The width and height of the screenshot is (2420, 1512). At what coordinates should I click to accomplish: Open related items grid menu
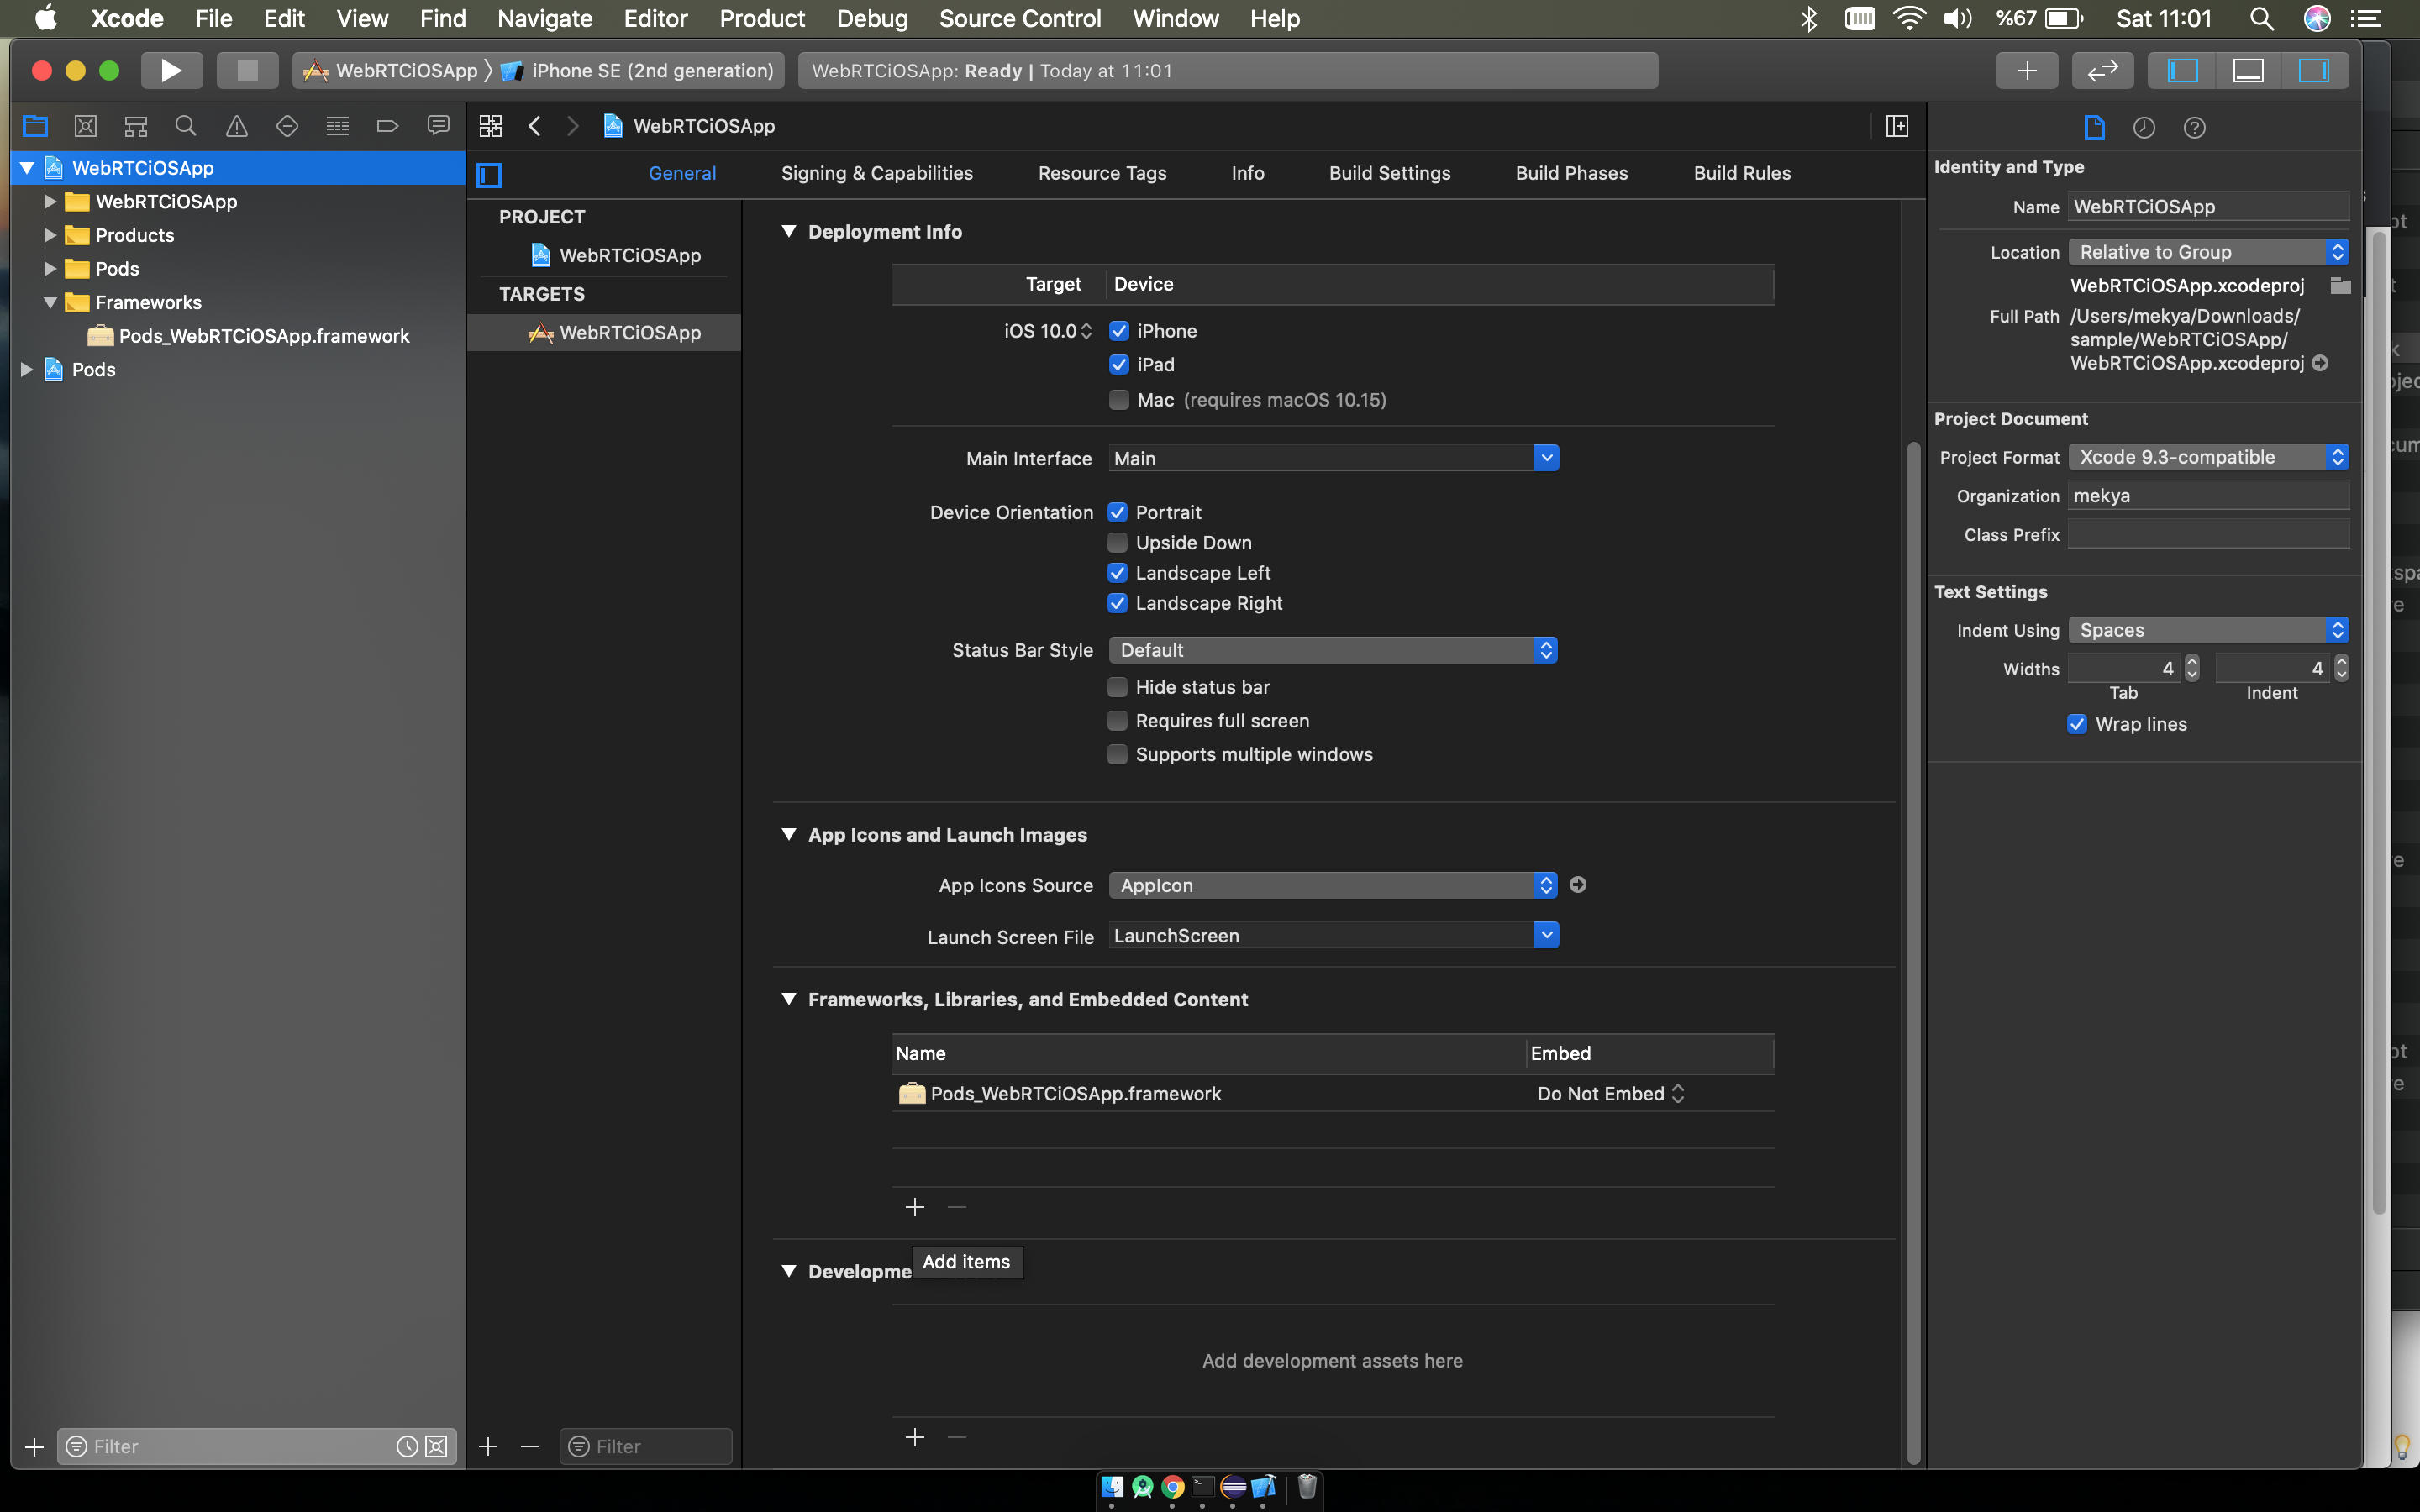click(490, 126)
